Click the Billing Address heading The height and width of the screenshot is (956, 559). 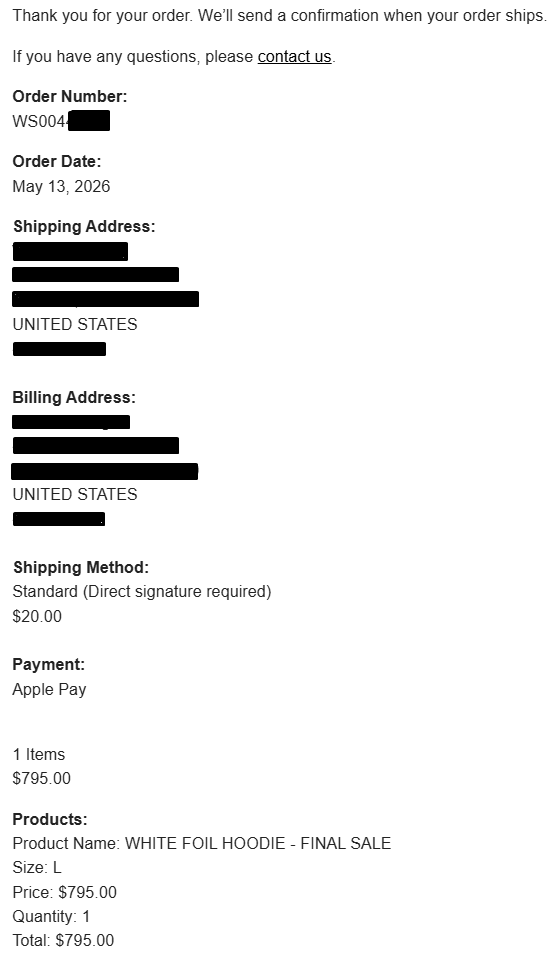click(74, 398)
